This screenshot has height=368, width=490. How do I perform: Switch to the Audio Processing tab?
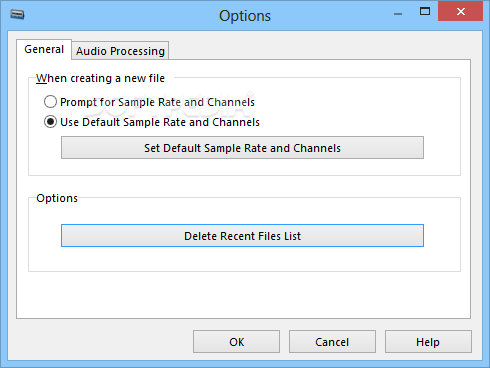(x=120, y=51)
